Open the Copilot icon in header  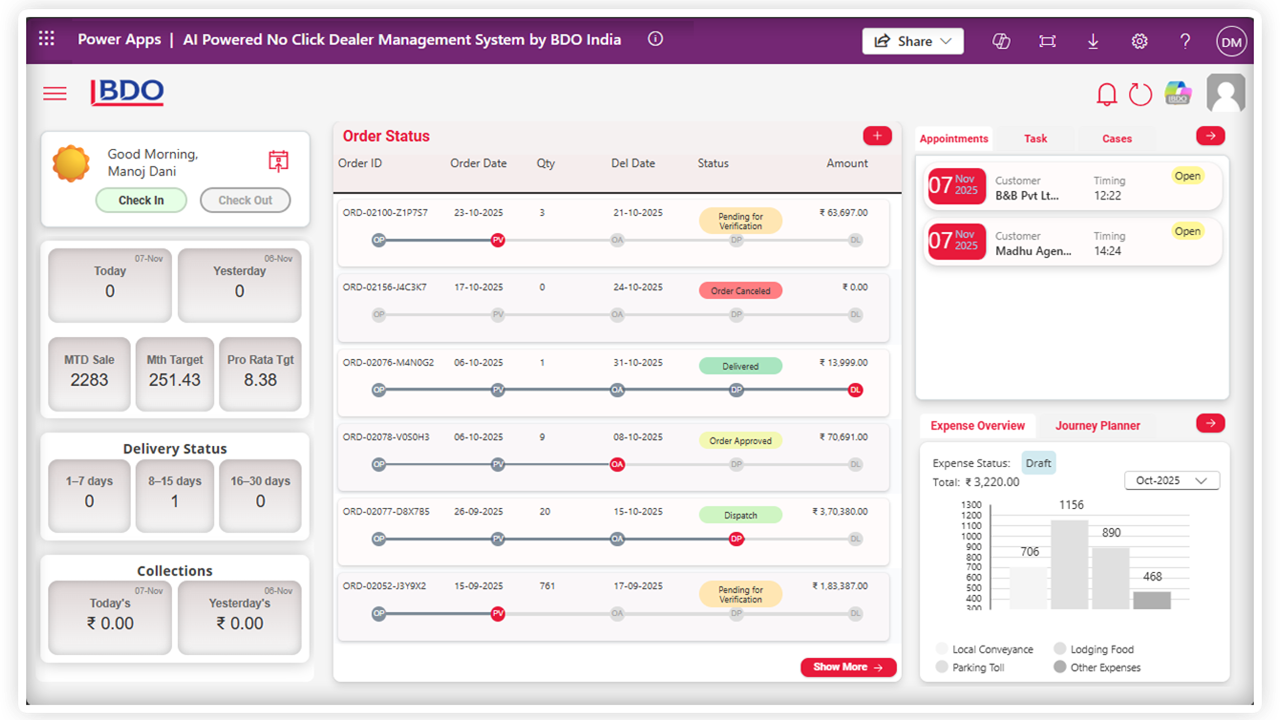(x=1001, y=41)
